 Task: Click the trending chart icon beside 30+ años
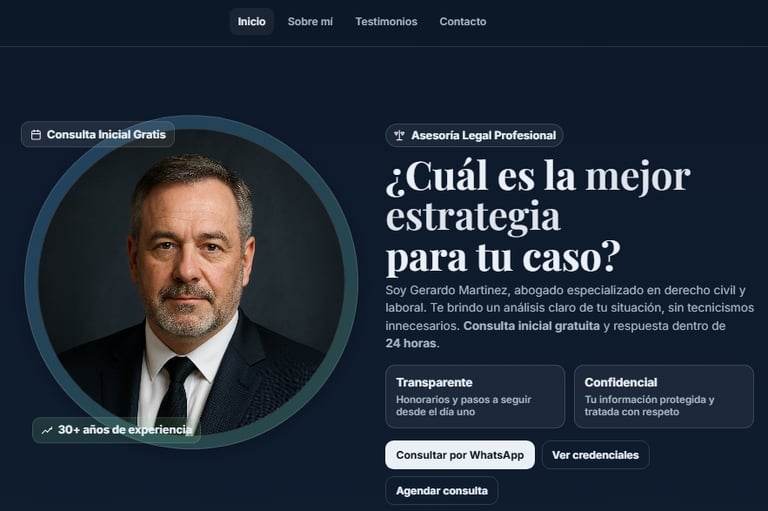(47, 430)
